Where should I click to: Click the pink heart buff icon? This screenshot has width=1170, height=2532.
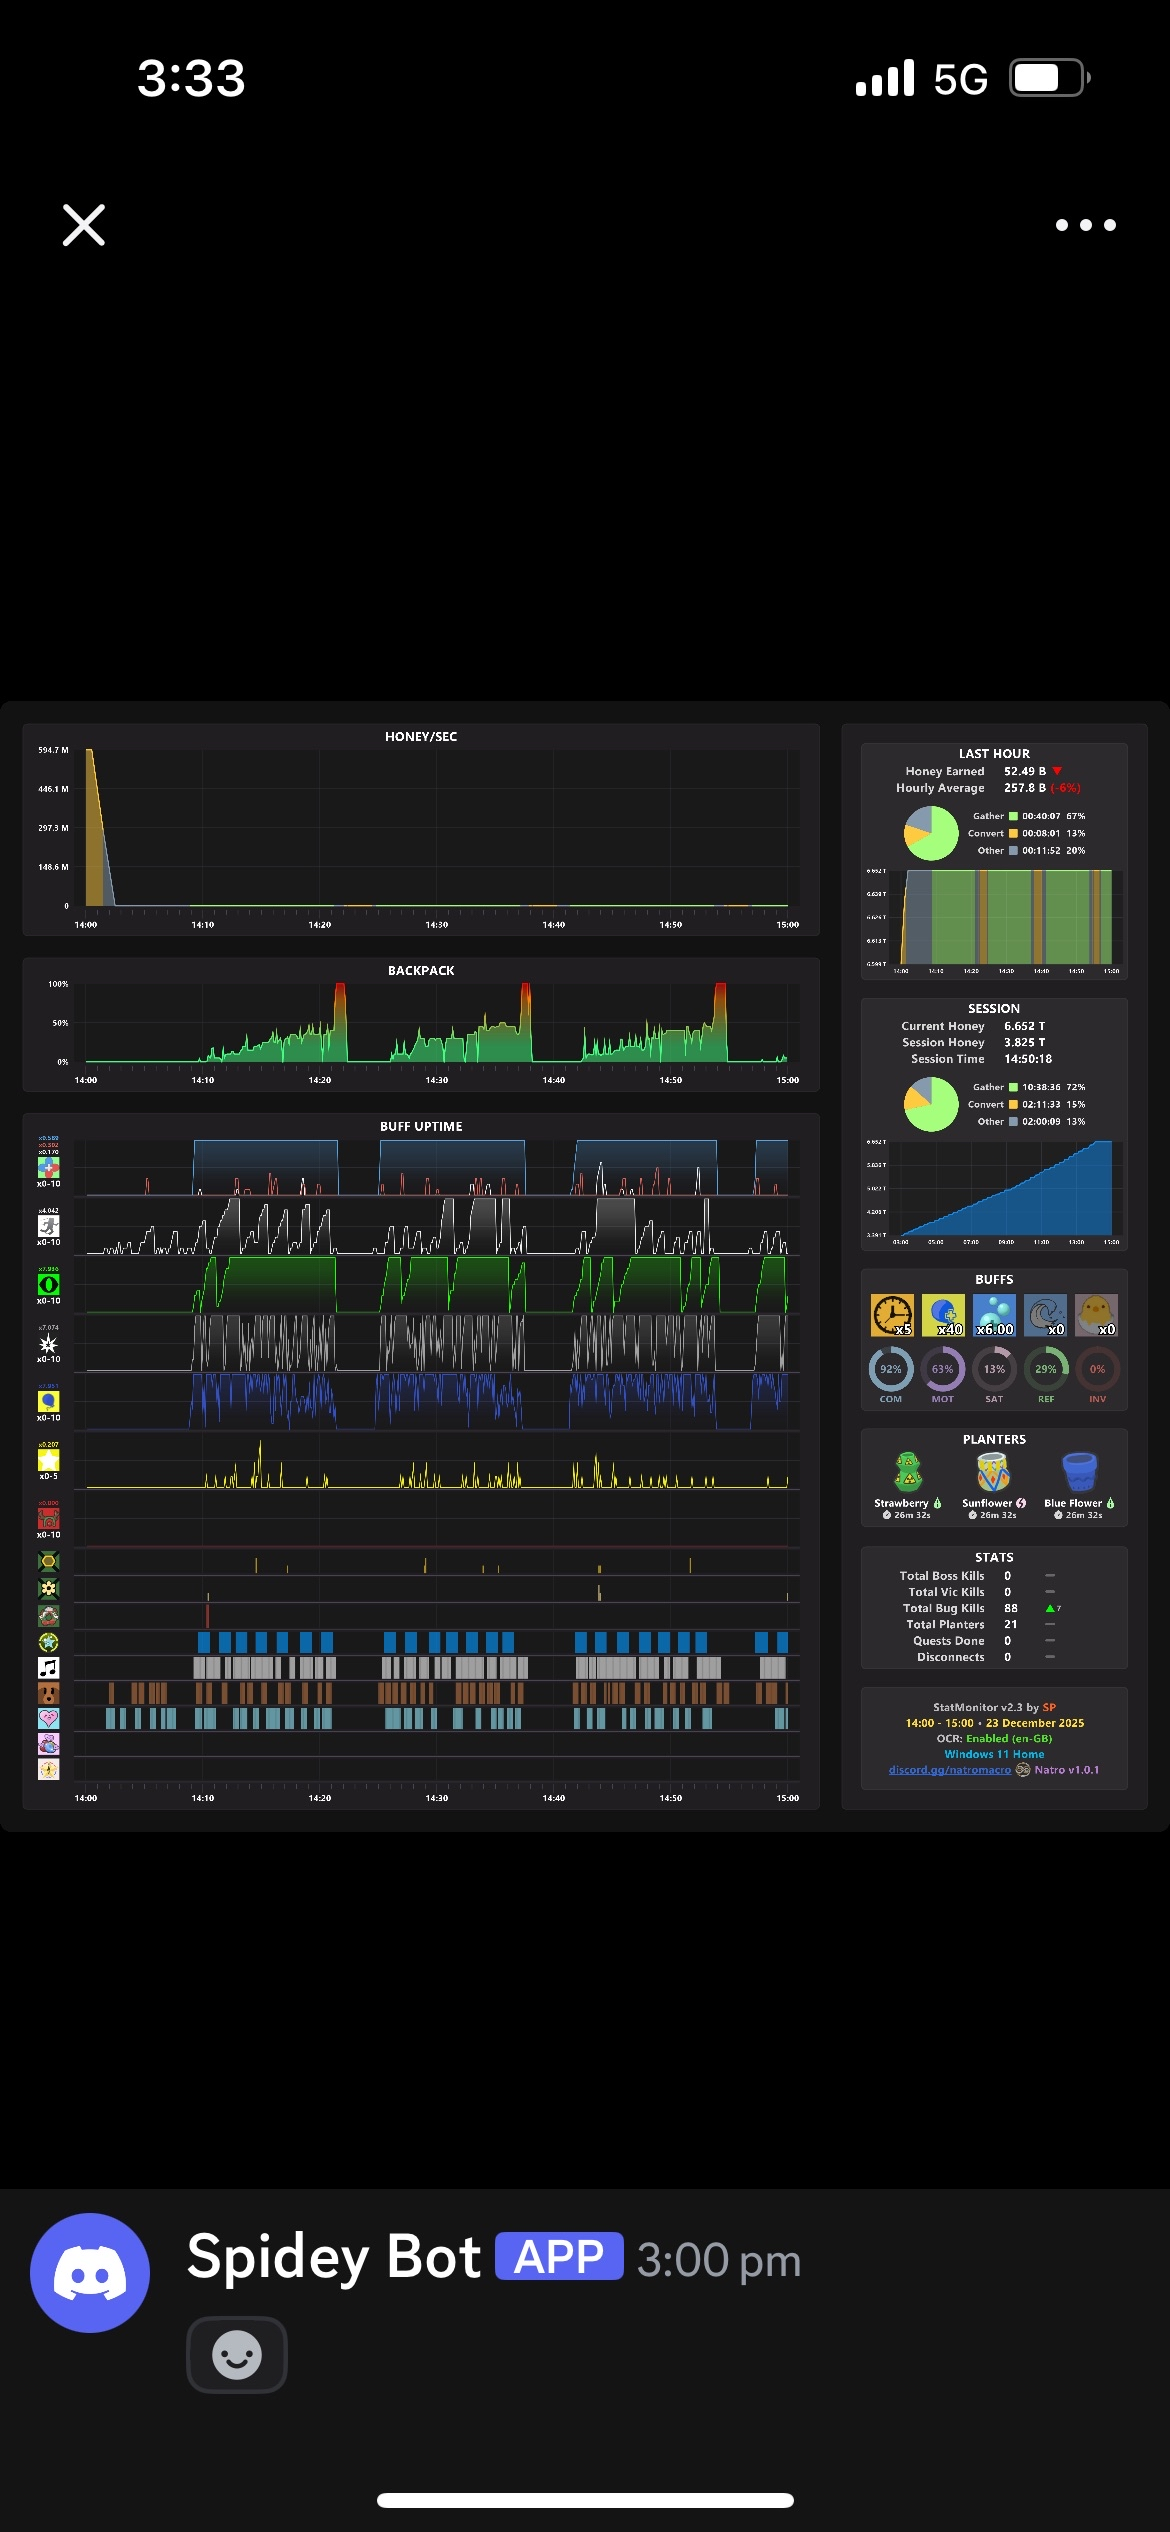click(48, 1718)
